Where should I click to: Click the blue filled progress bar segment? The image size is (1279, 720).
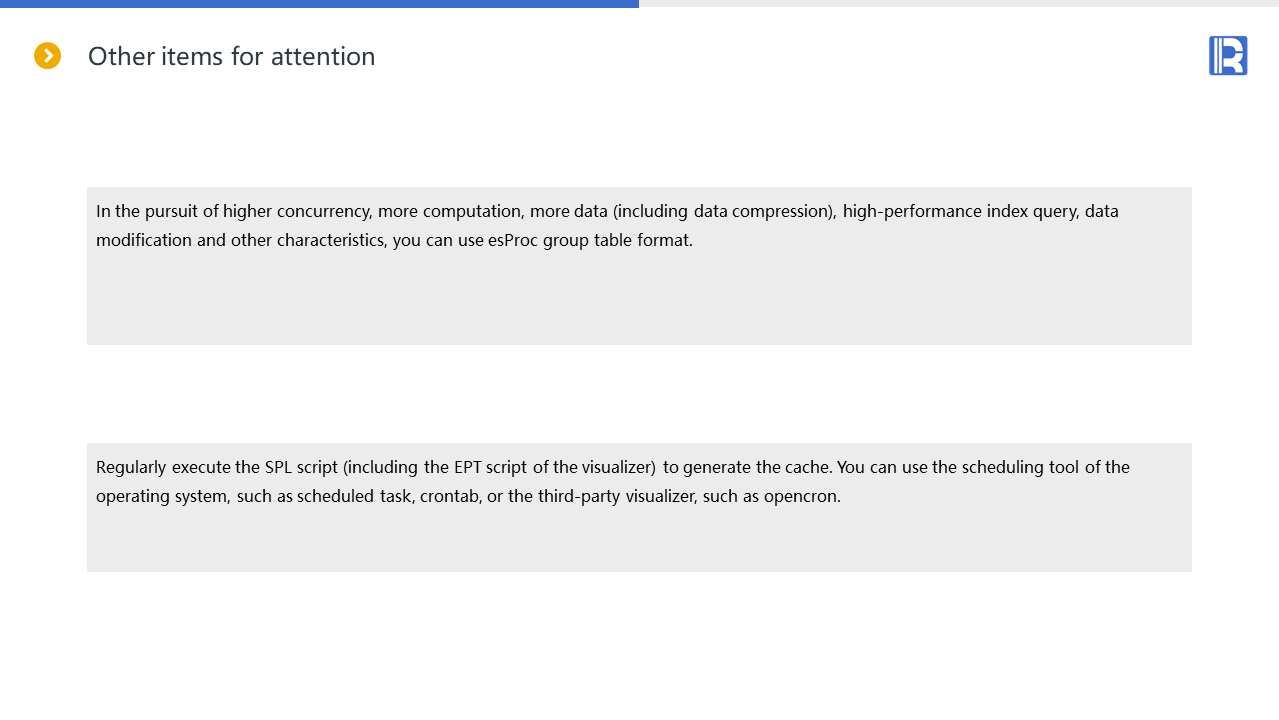319,3
